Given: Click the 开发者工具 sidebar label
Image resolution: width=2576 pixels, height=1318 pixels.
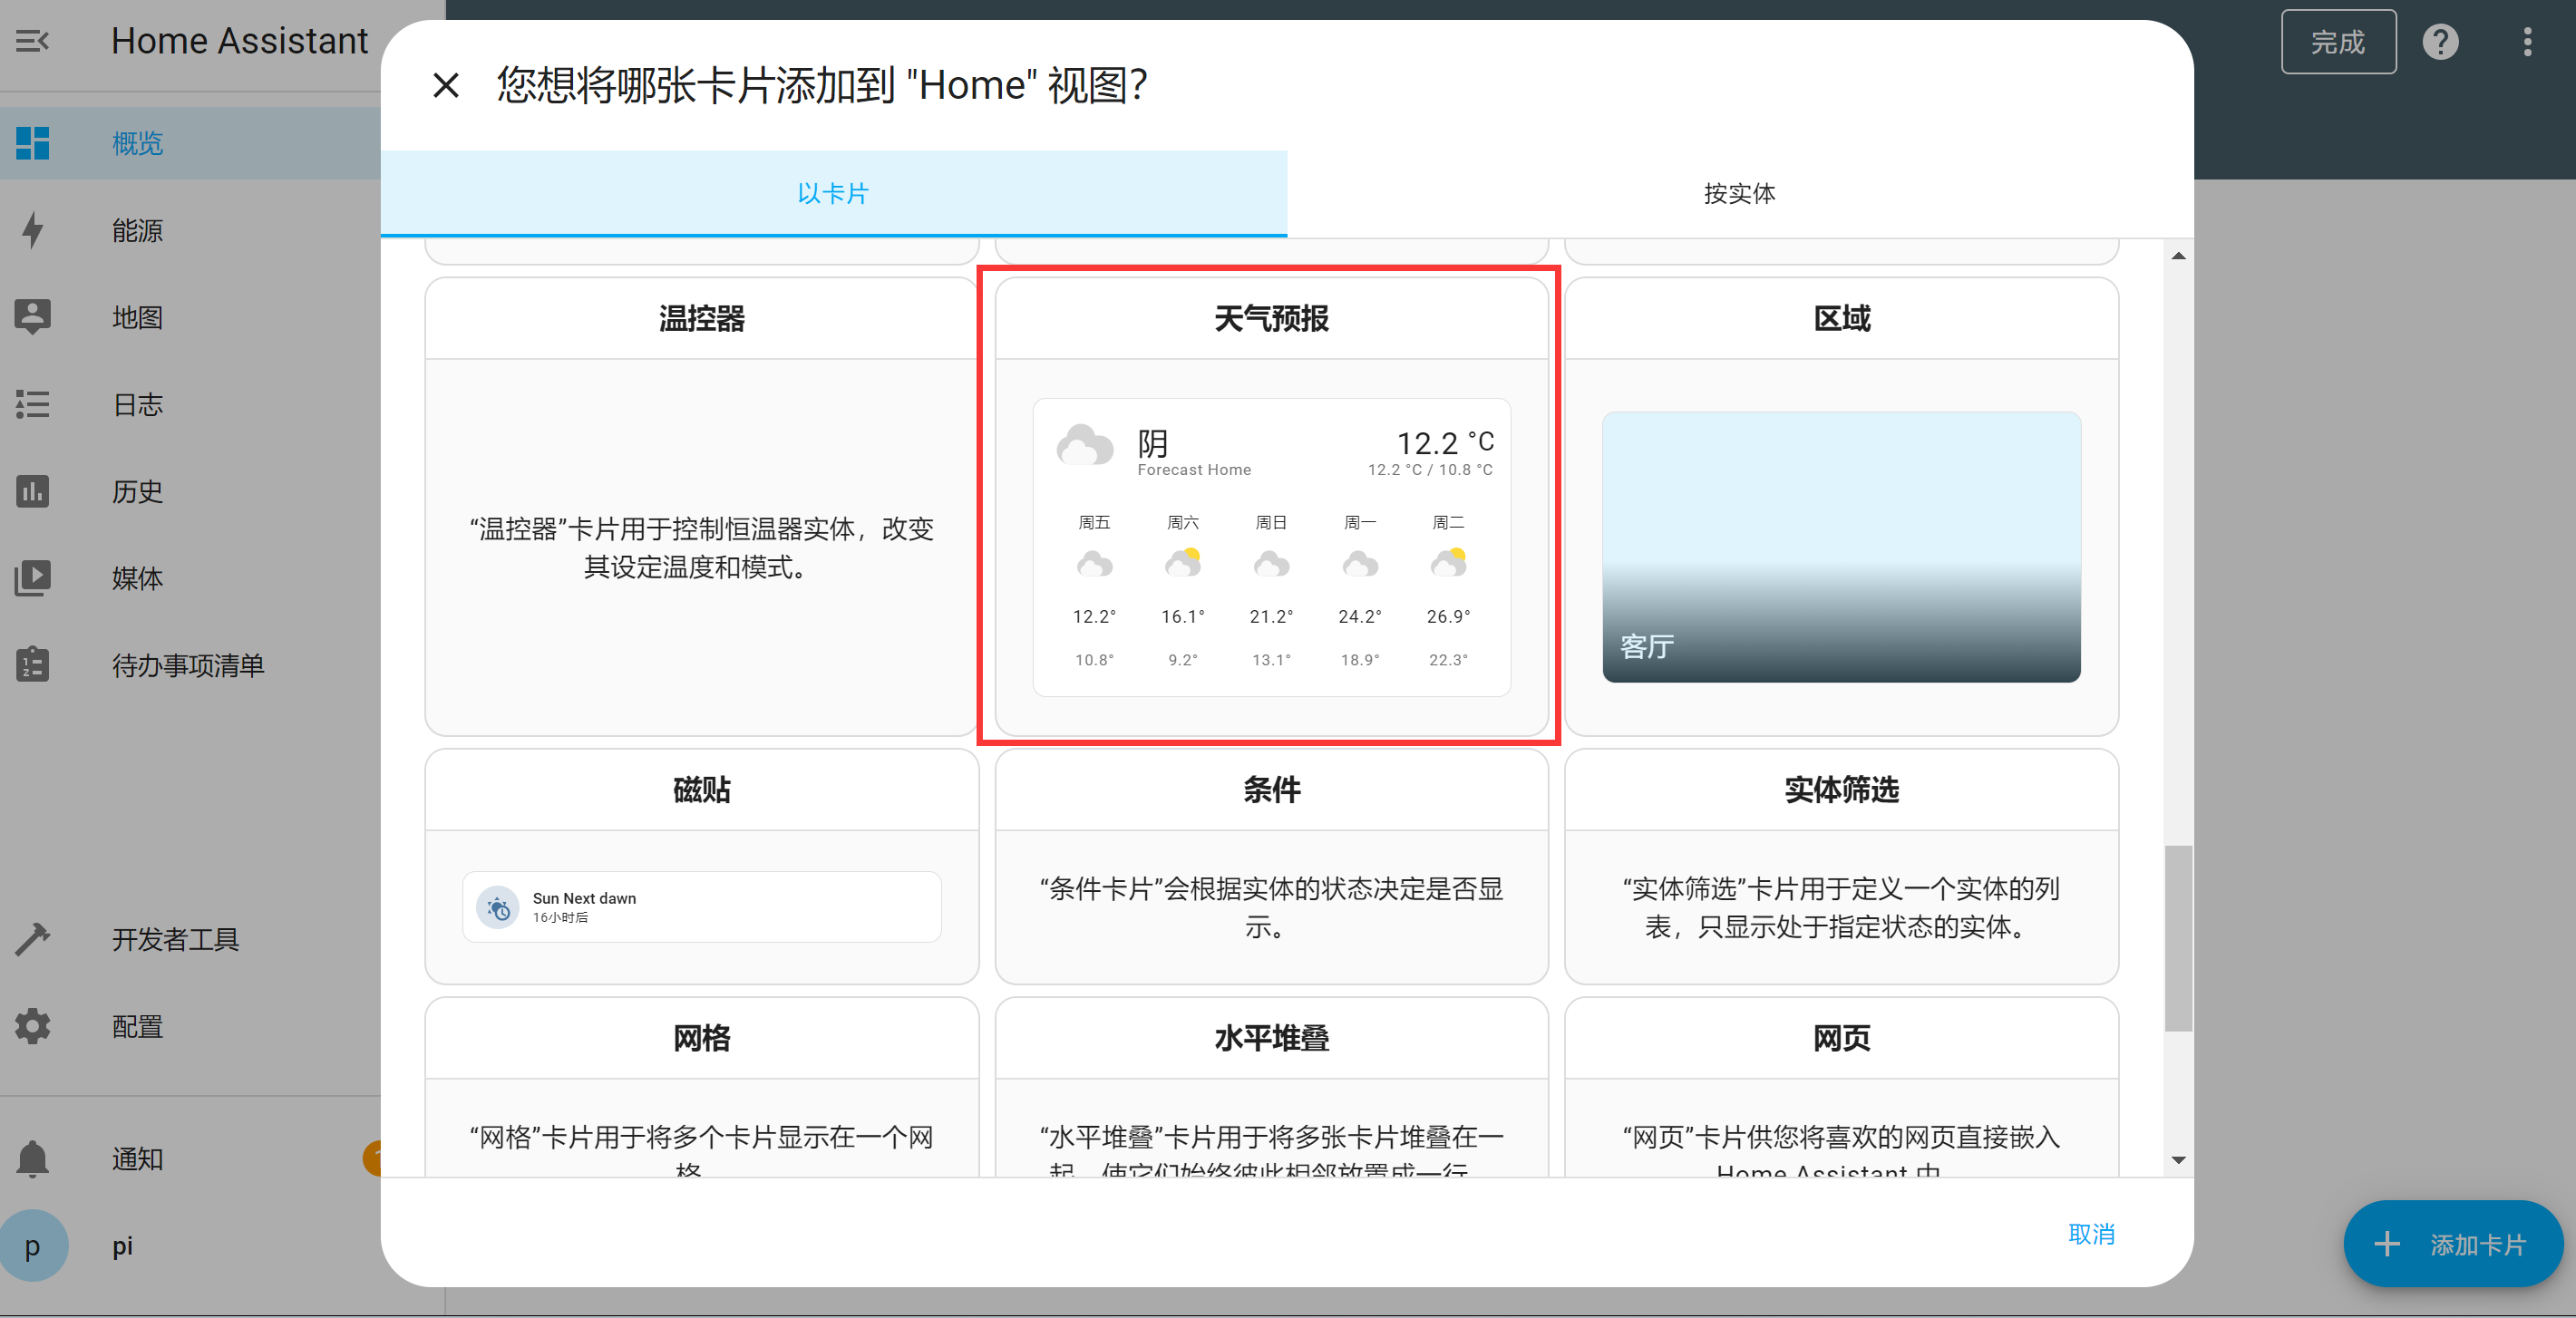Looking at the screenshot, I should click(175, 940).
